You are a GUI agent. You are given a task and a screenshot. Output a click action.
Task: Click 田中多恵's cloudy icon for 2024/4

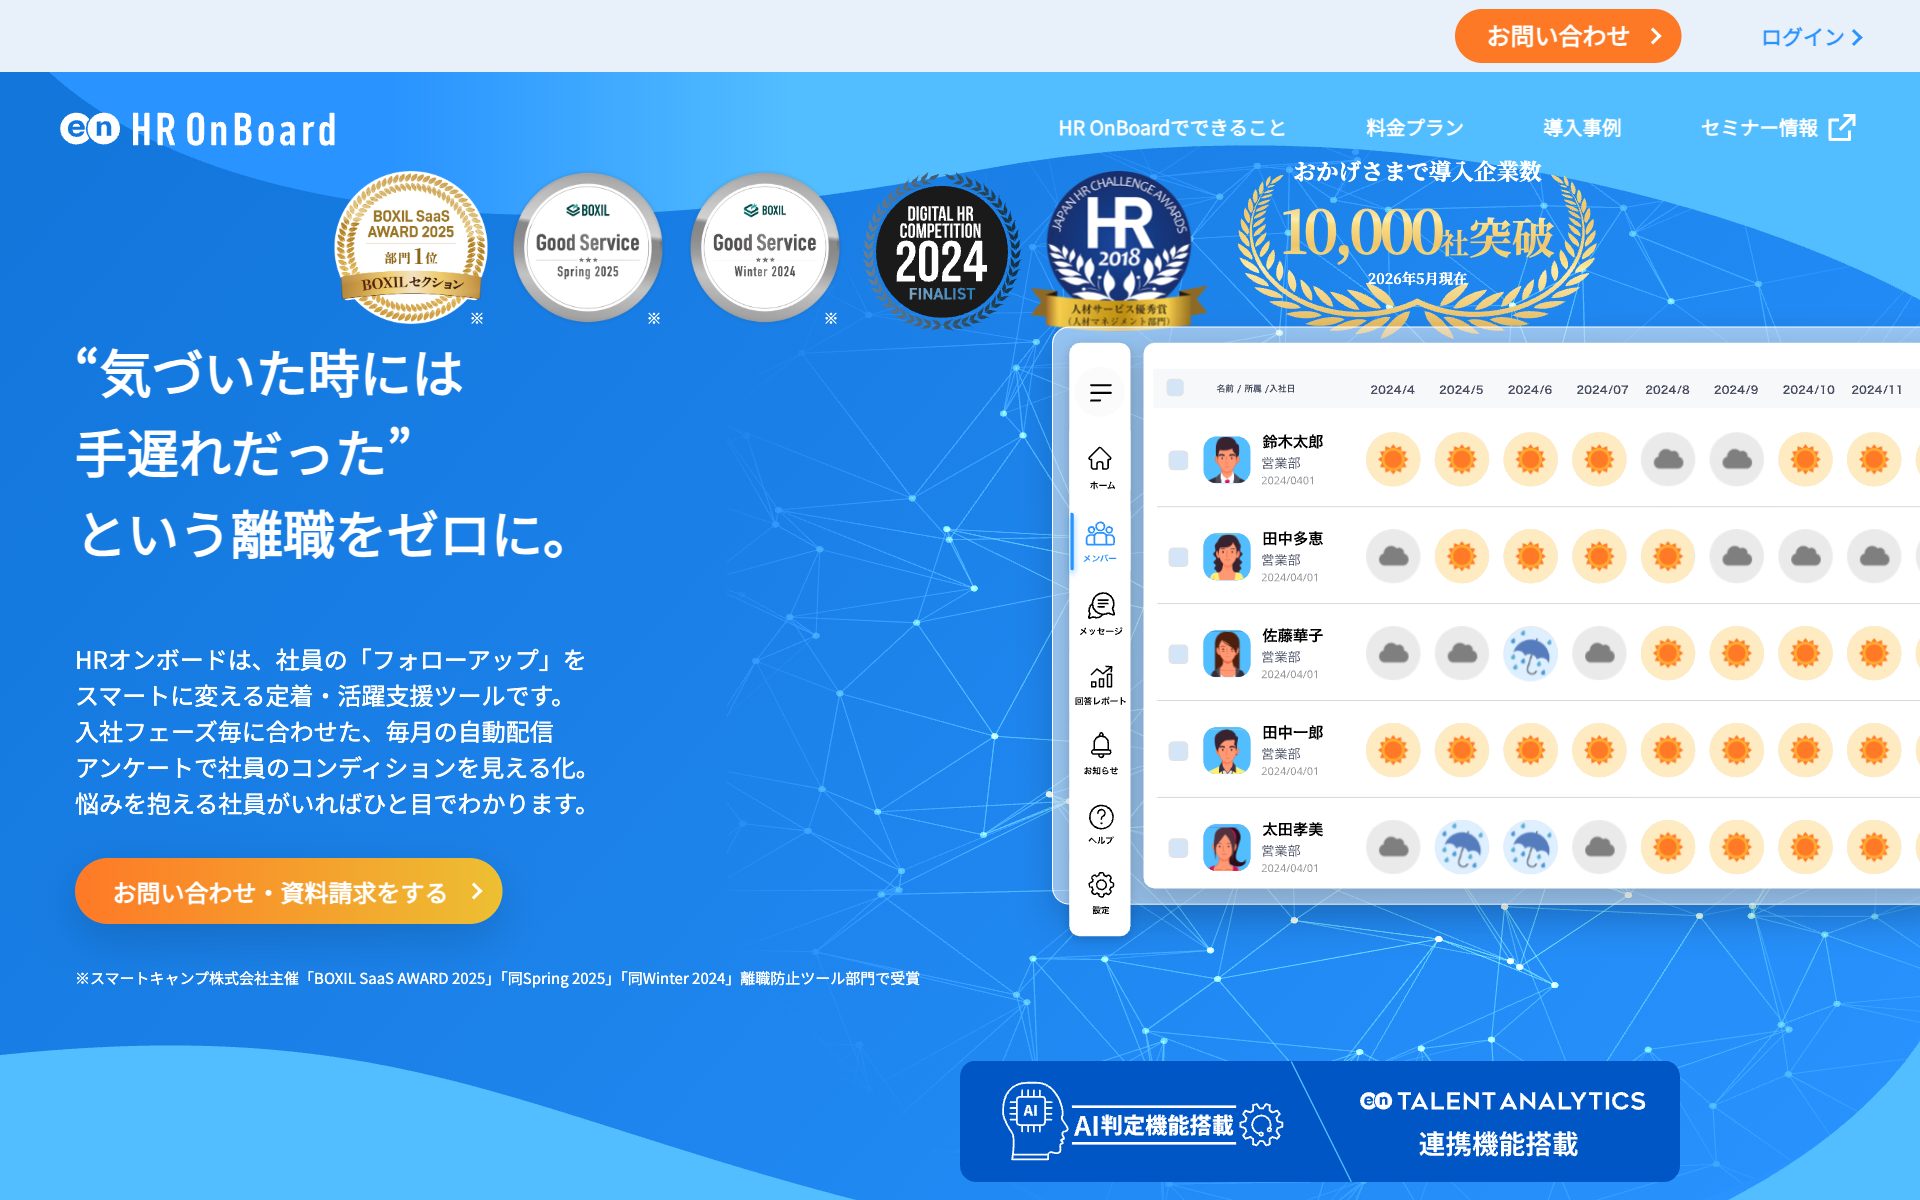[x=1393, y=556]
